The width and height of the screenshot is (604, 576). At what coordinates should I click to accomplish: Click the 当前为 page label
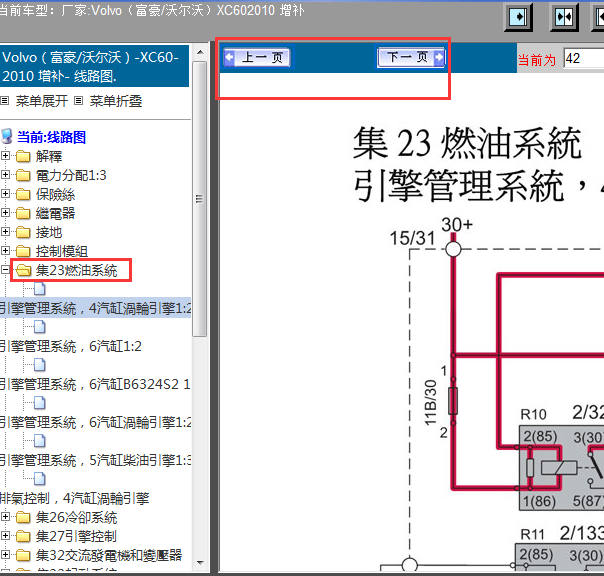pyautogui.click(x=537, y=60)
